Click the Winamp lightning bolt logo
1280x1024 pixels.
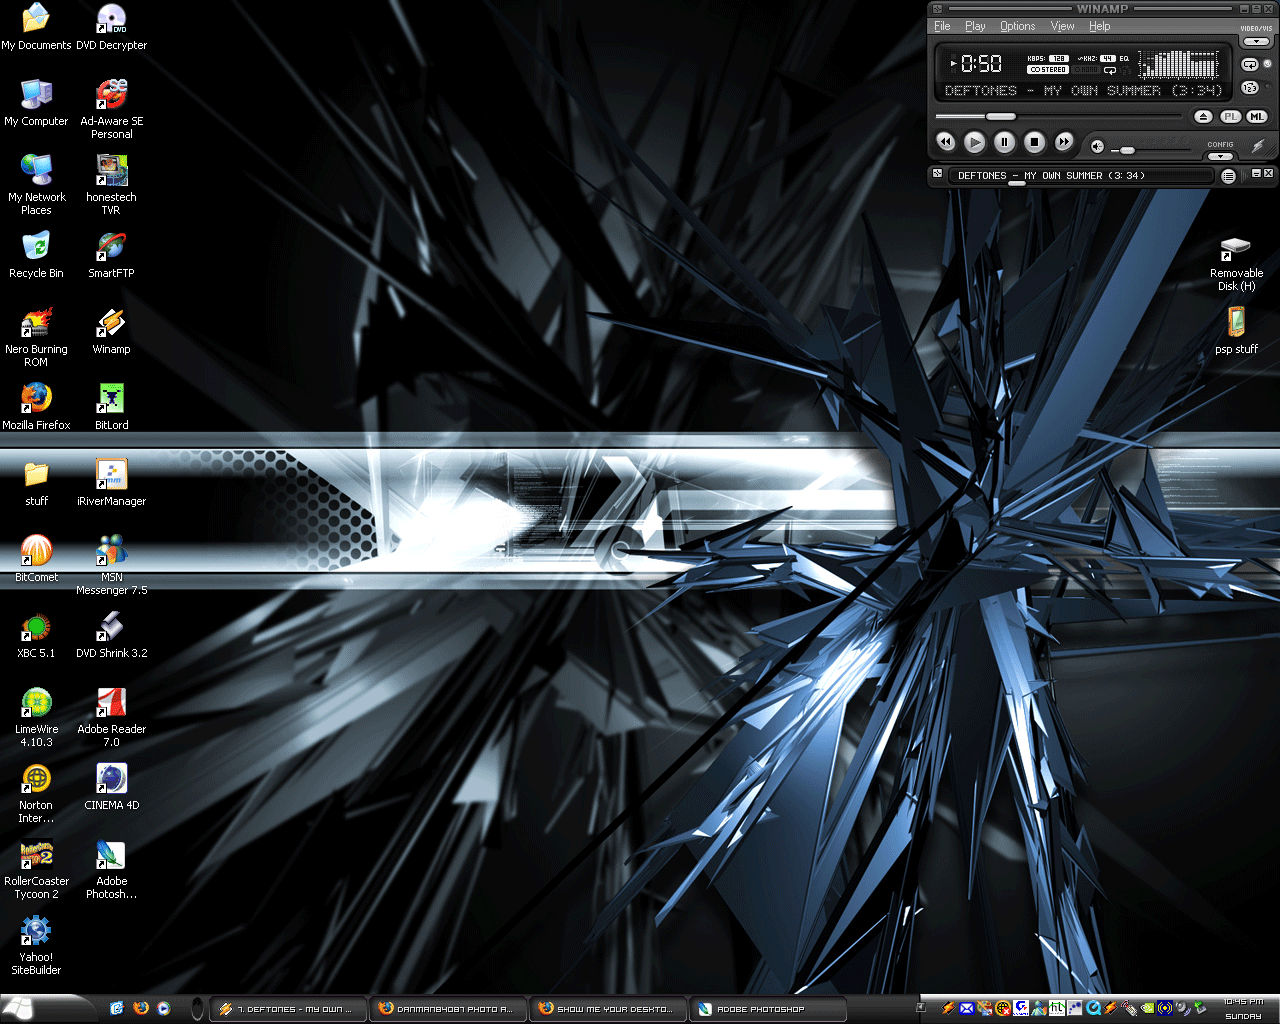1258,146
